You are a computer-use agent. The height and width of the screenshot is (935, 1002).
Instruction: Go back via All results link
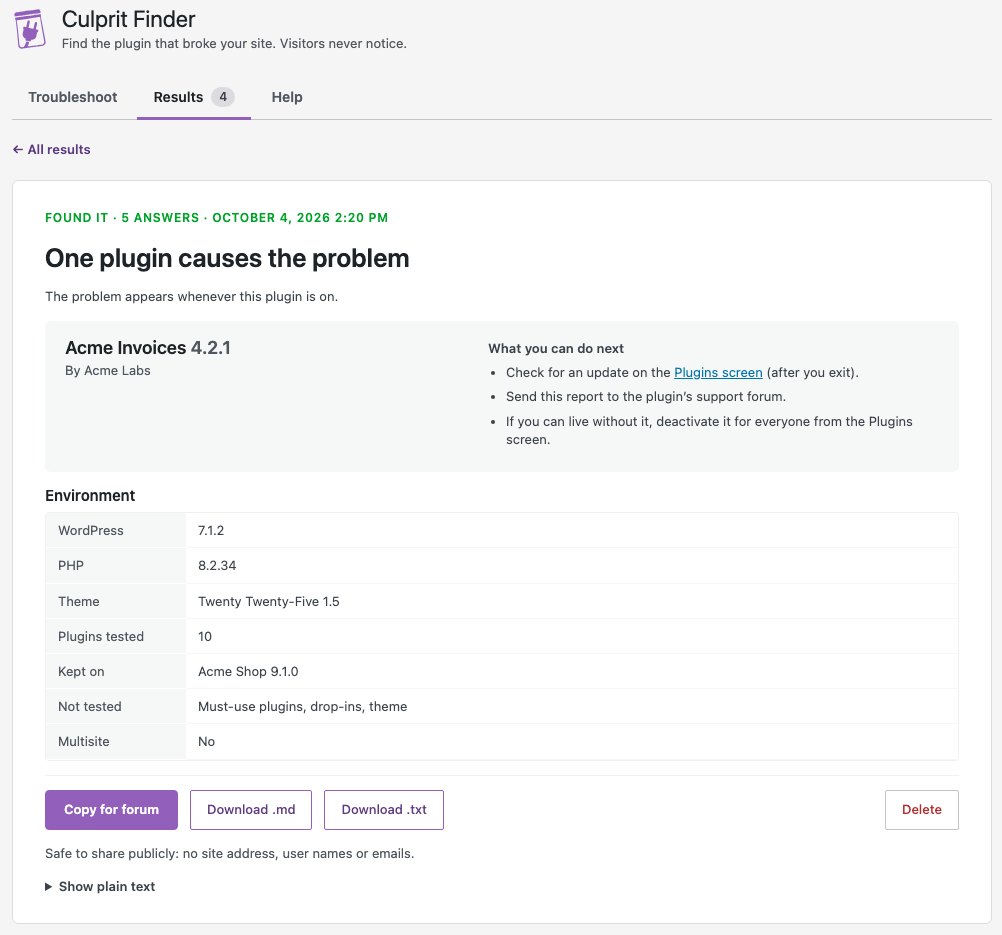point(52,150)
